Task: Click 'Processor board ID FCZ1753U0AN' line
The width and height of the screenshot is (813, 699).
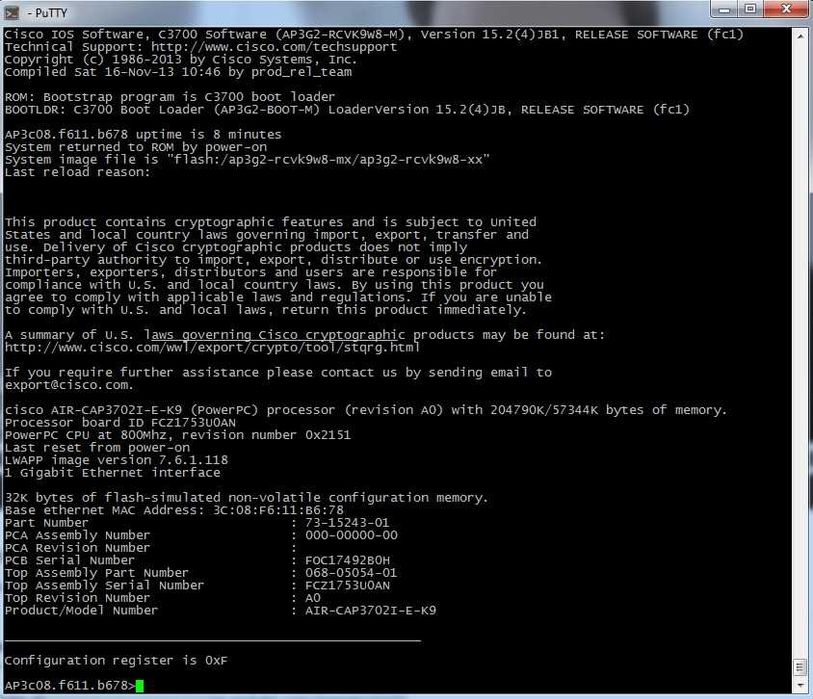Action: [120, 423]
